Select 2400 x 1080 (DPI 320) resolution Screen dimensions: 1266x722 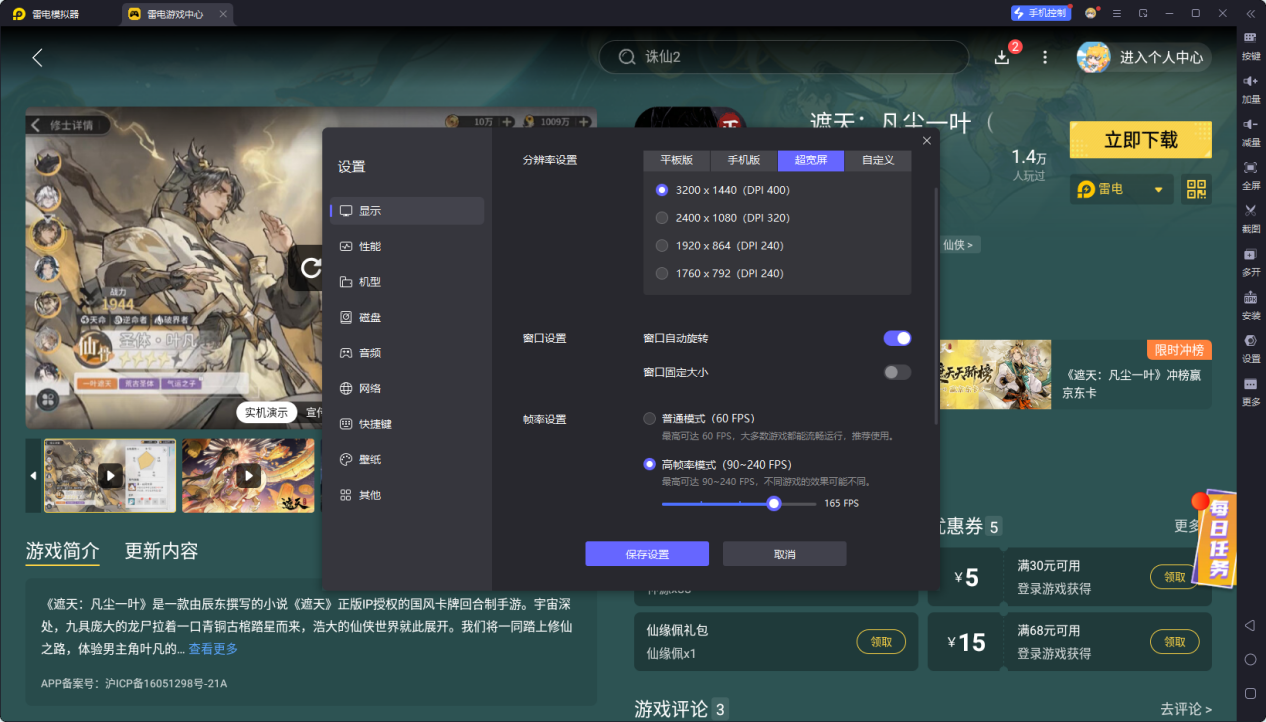click(x=722, y=218)
